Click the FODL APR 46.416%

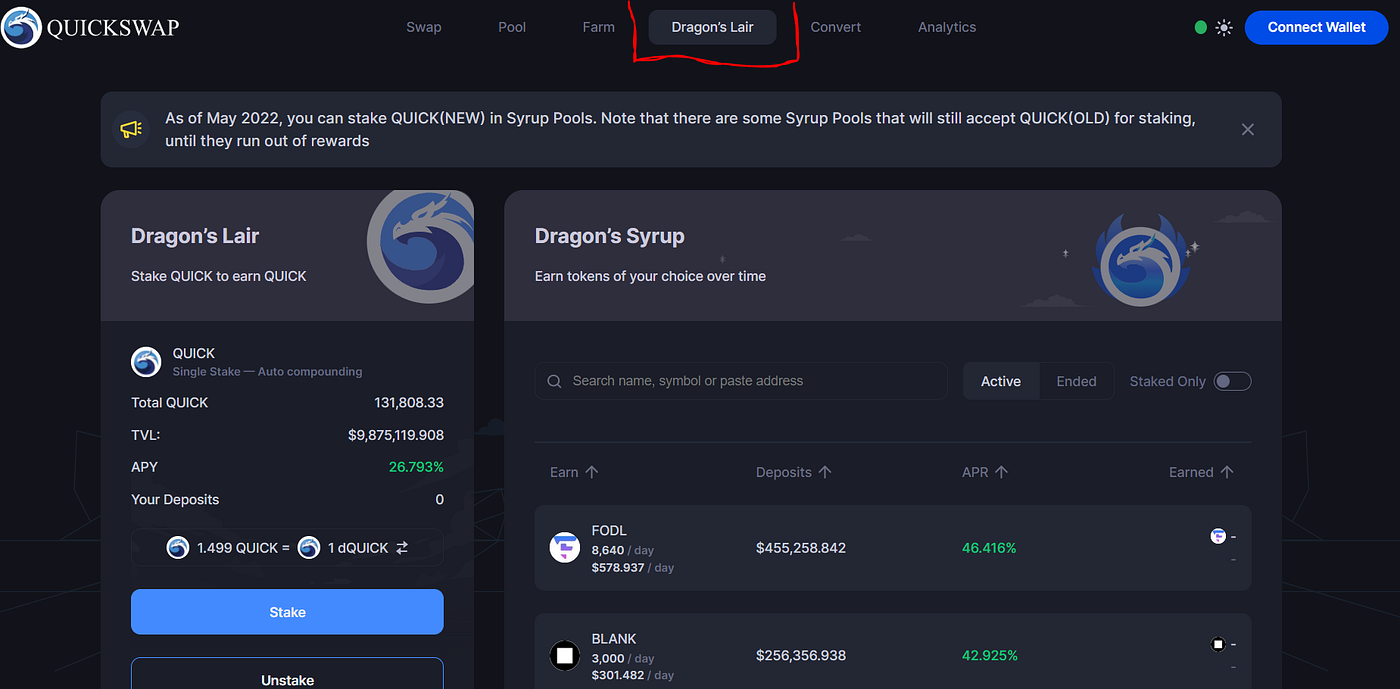pos(989,548)
